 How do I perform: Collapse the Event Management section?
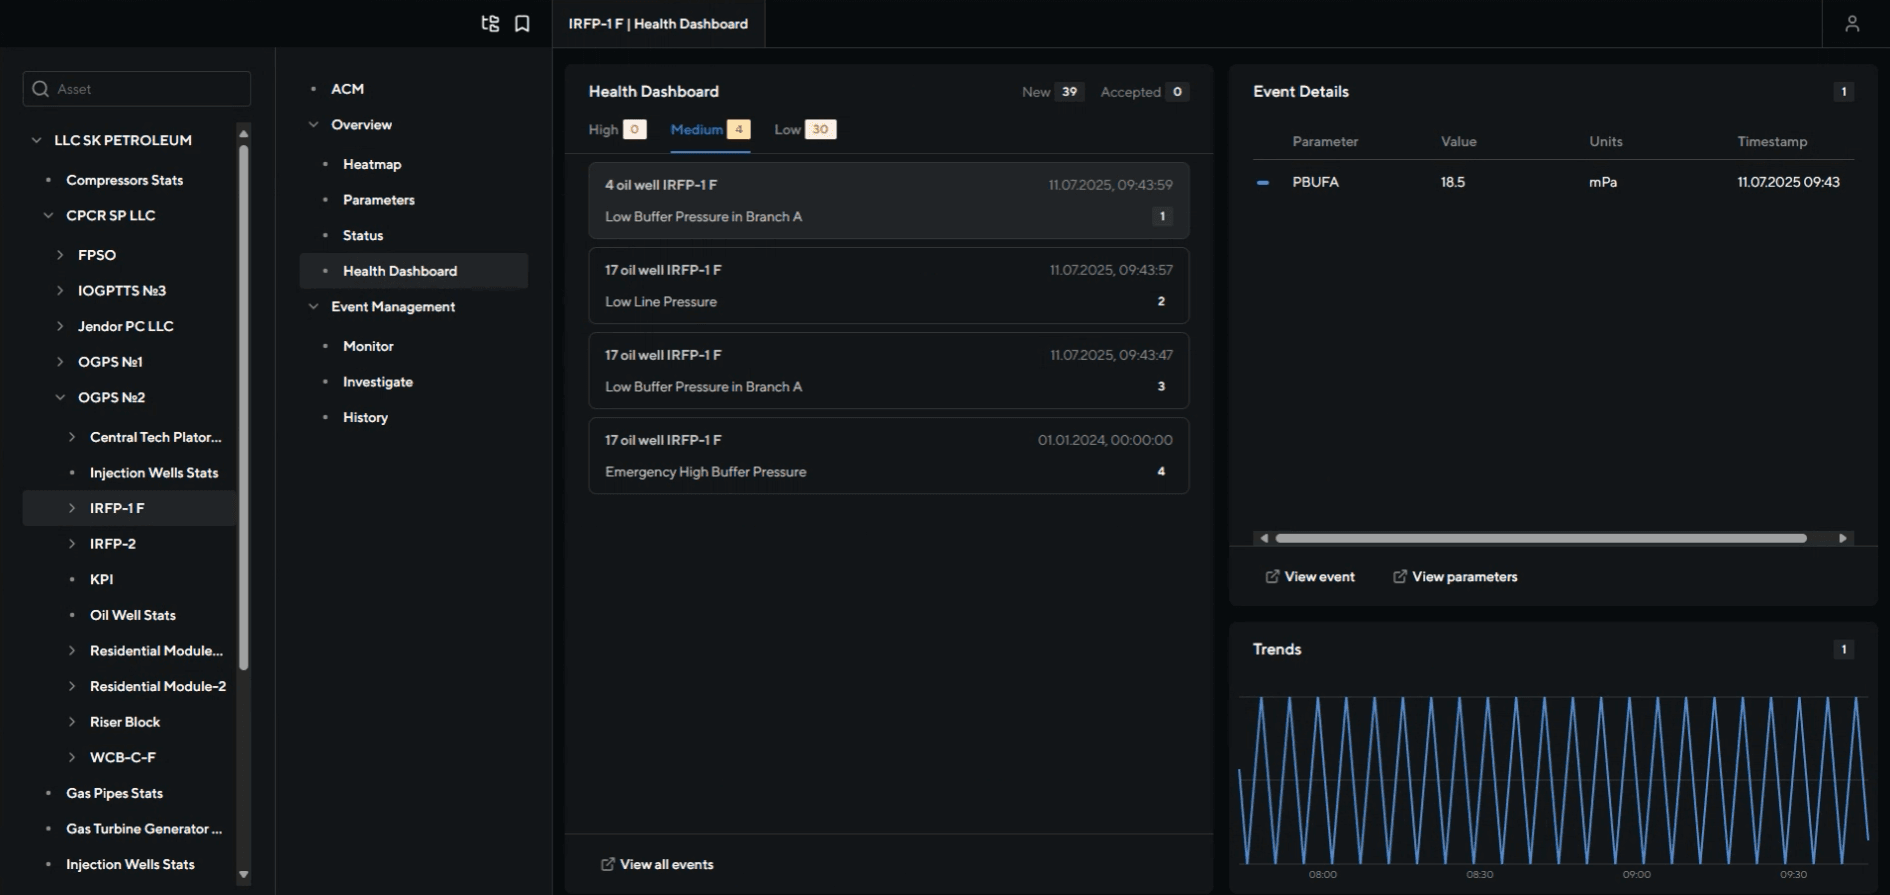[313, 307]
